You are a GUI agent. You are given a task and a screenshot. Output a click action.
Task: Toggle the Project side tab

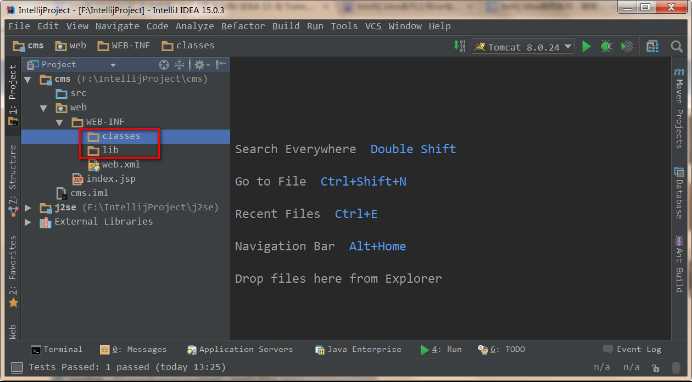coord(13,95)
